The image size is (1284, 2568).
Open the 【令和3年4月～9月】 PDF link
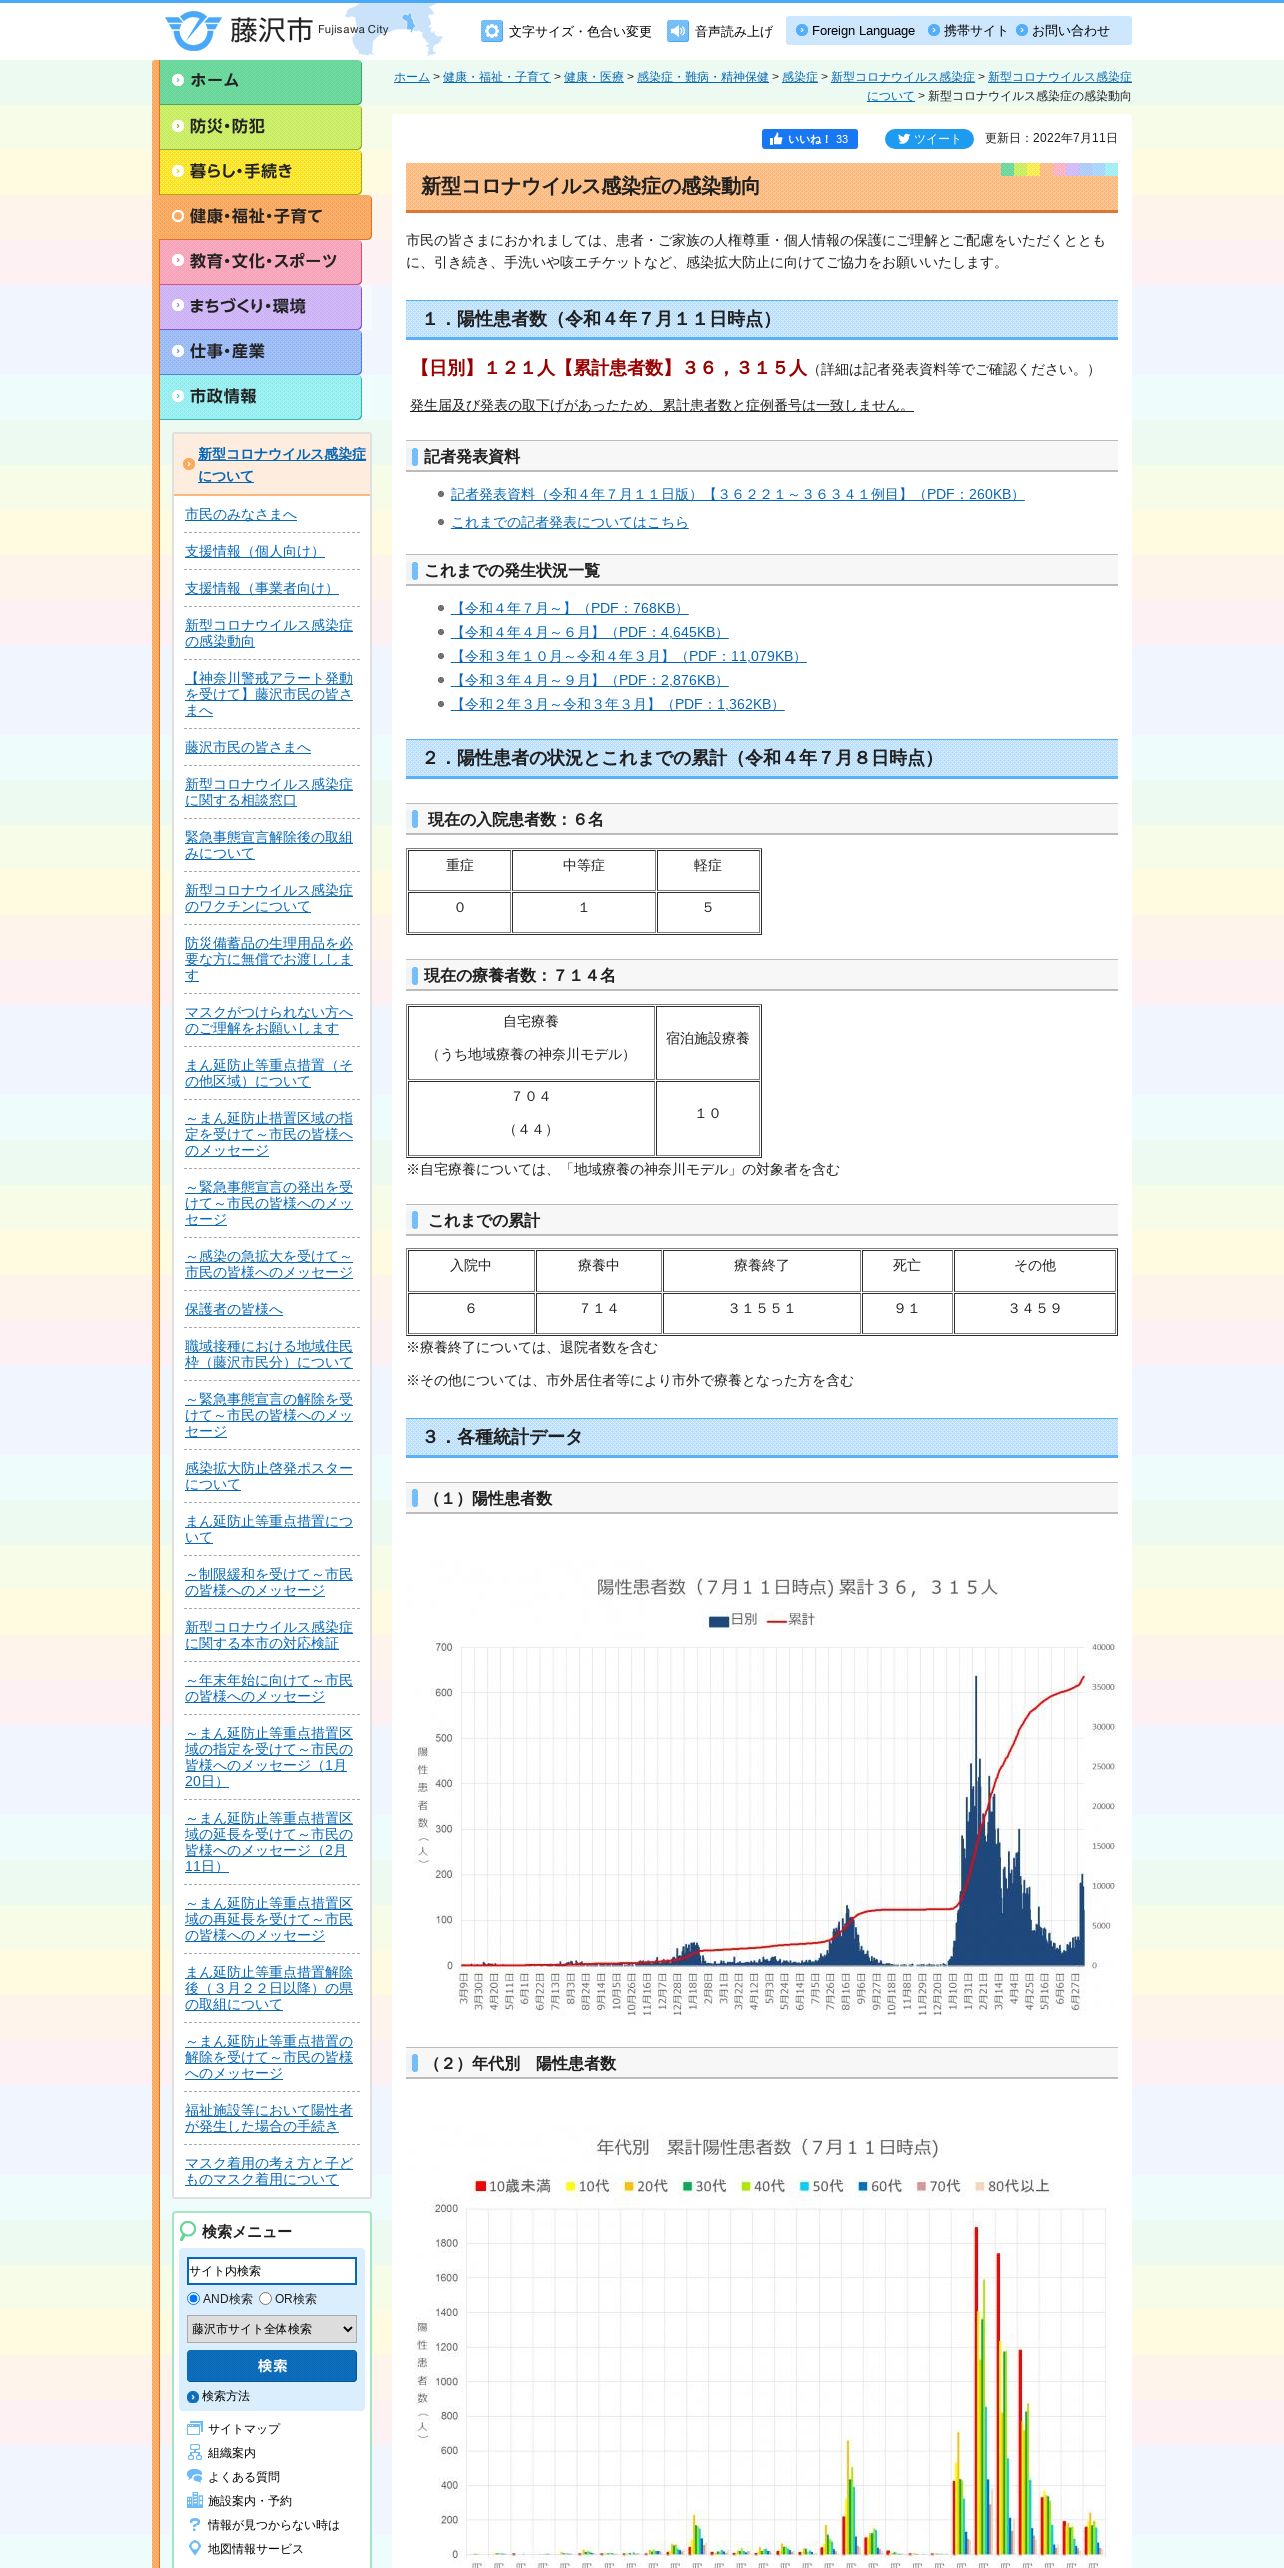point(590,680)
